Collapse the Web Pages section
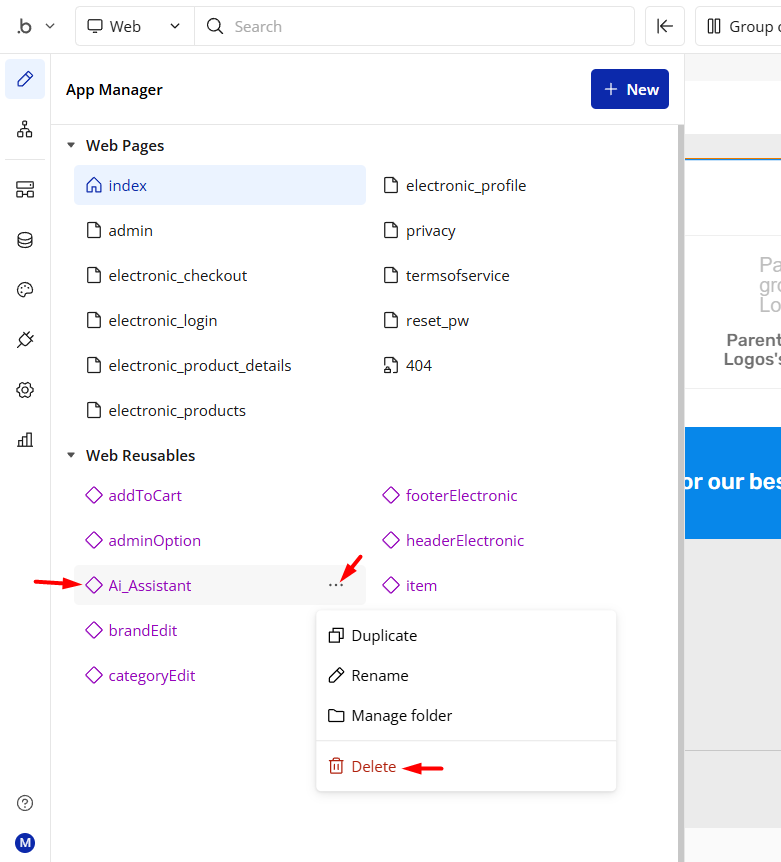781x862 pixels. pyautogui.click(x=71, y=146)
